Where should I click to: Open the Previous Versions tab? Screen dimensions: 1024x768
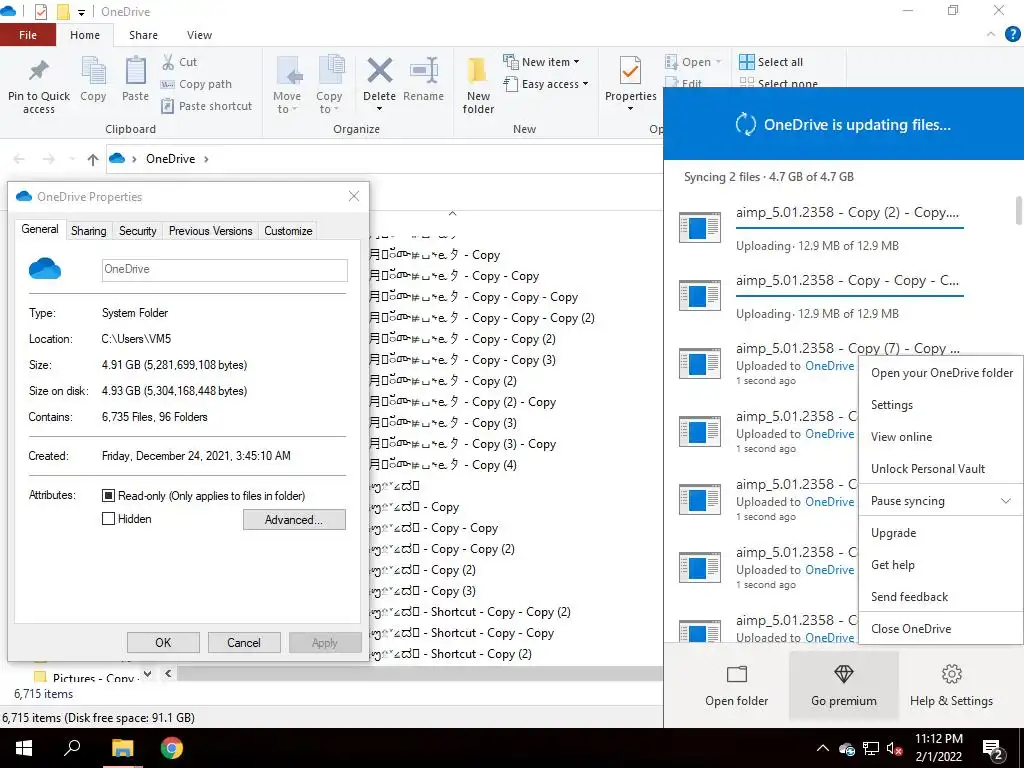point(210,231)
